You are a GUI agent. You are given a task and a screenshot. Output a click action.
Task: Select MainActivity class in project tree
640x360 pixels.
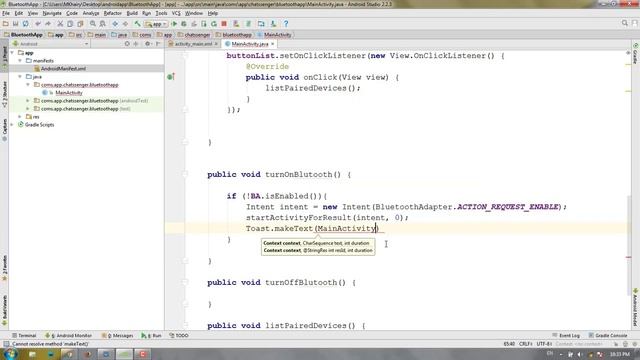click(69, 93)
